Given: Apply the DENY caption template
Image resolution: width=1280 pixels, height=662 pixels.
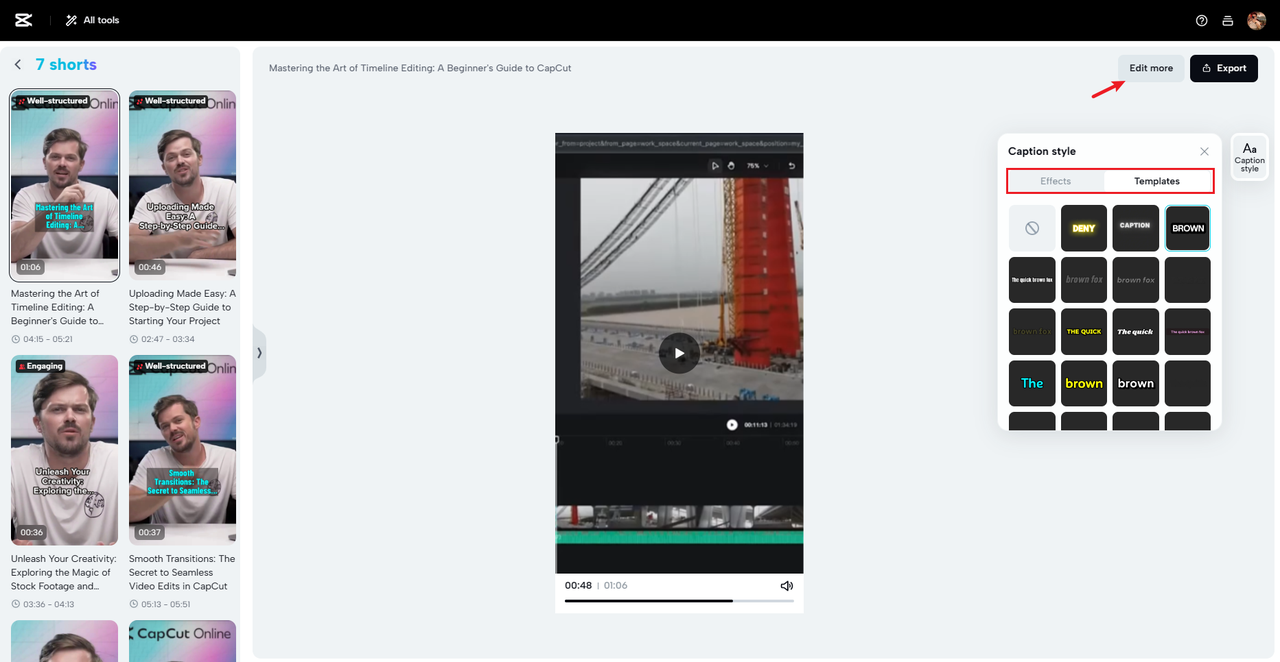Looking at the screenshot, I should 1083,227.
